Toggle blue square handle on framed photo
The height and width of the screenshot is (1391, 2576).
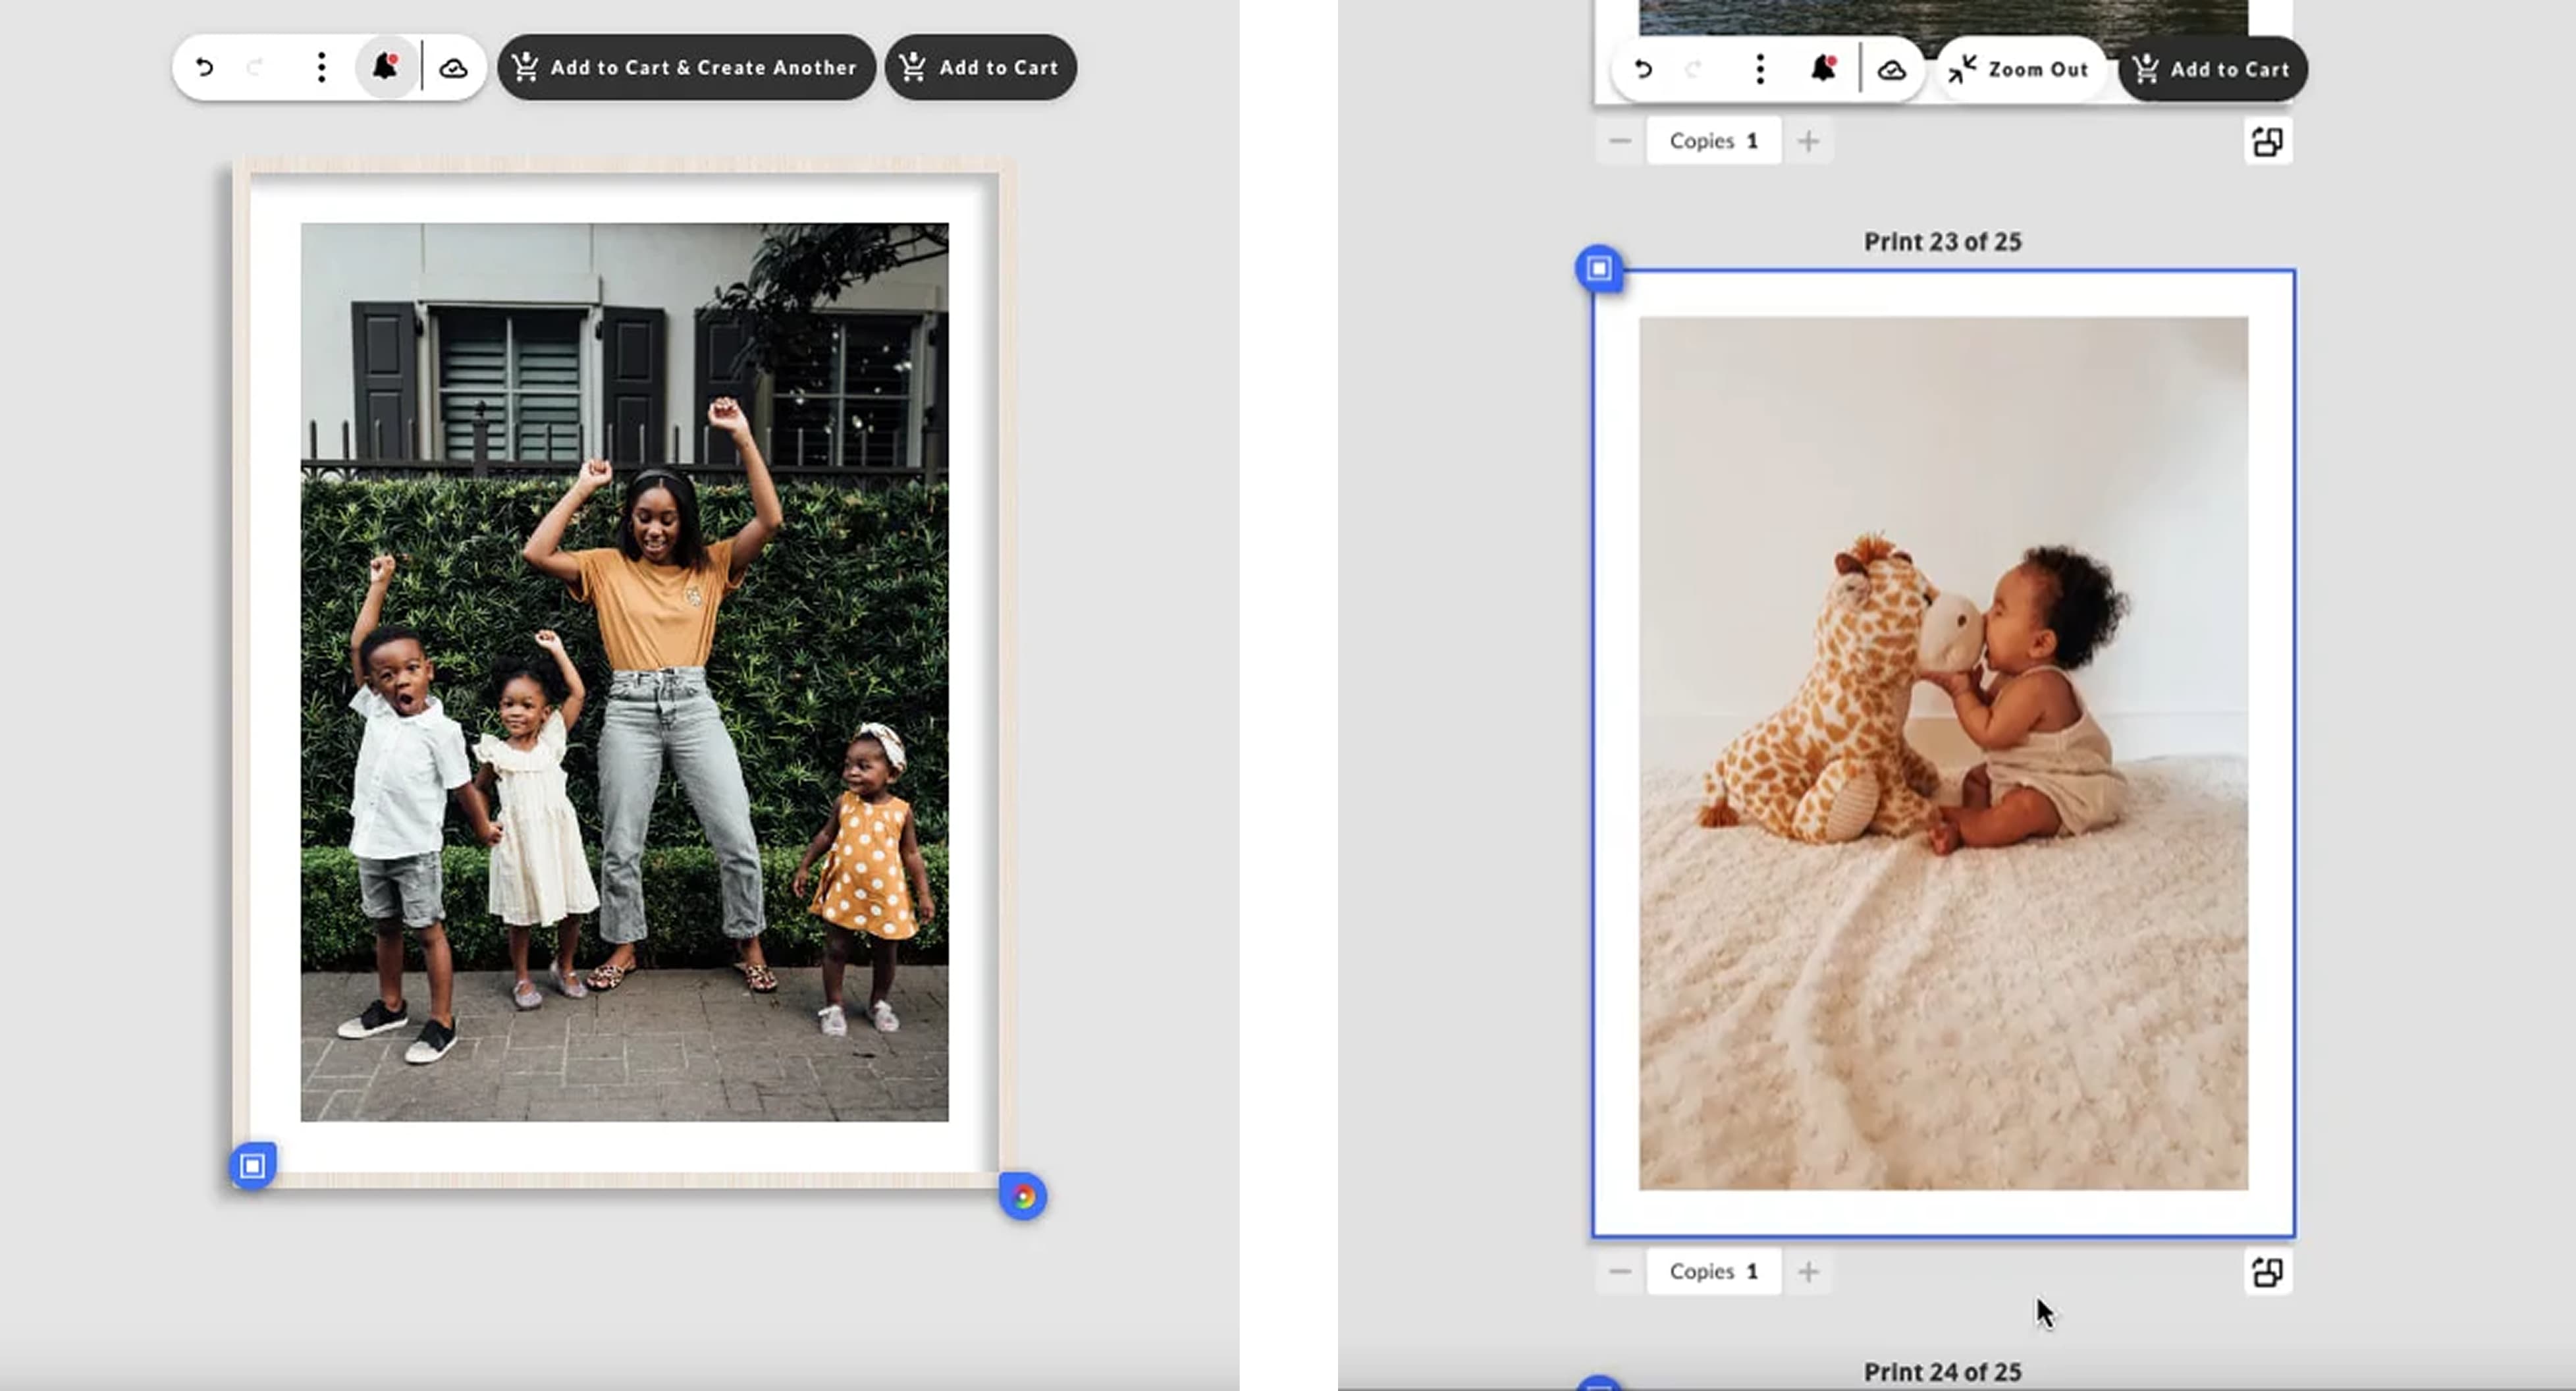click(x=252, y=1165)
